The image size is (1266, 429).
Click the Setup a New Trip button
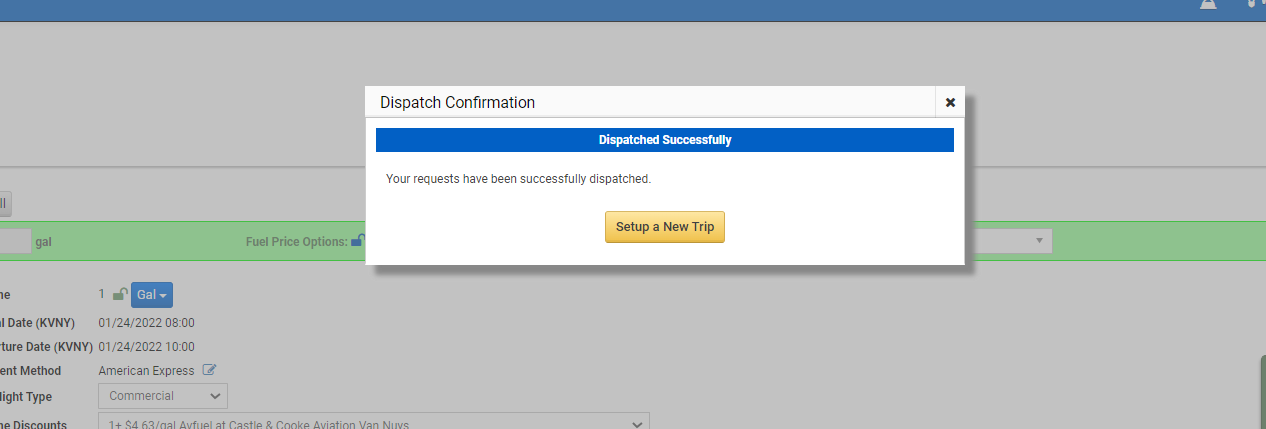tap(664, 227)
